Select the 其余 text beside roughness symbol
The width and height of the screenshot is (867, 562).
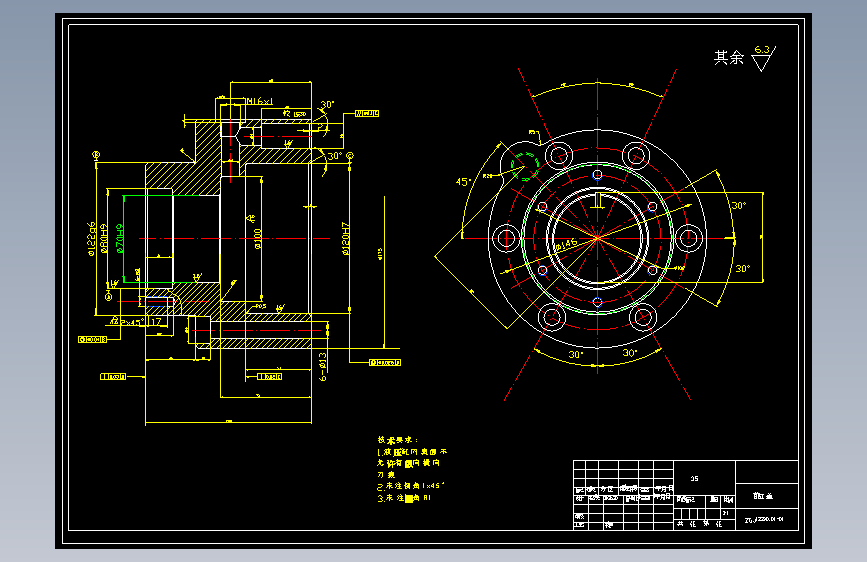coord(729,57)
